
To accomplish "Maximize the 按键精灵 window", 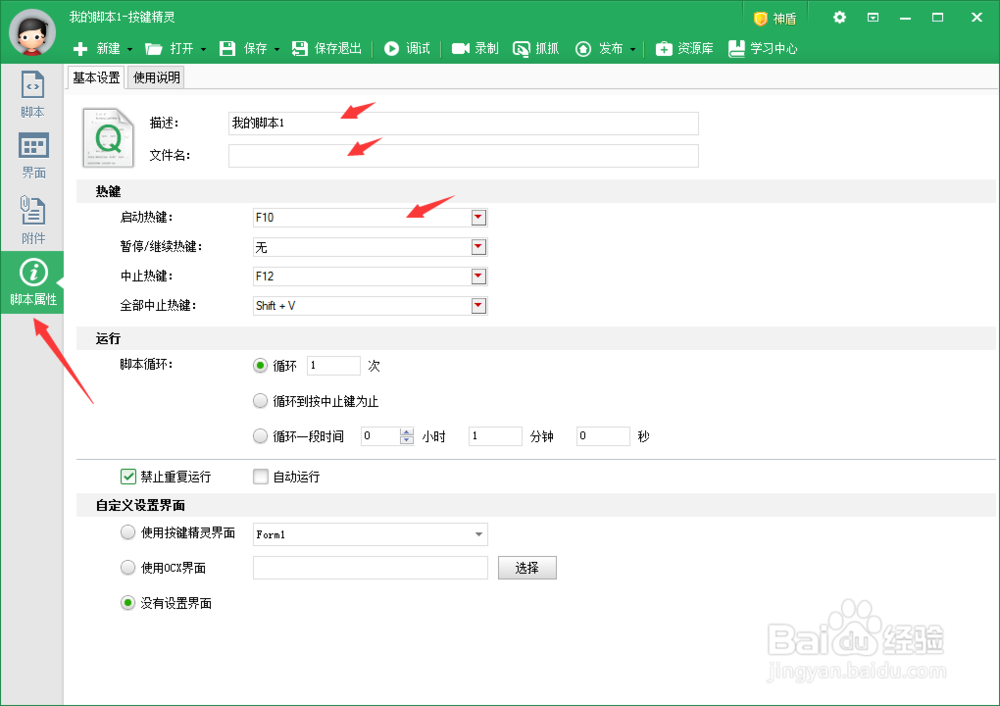I will pos(938,18).
